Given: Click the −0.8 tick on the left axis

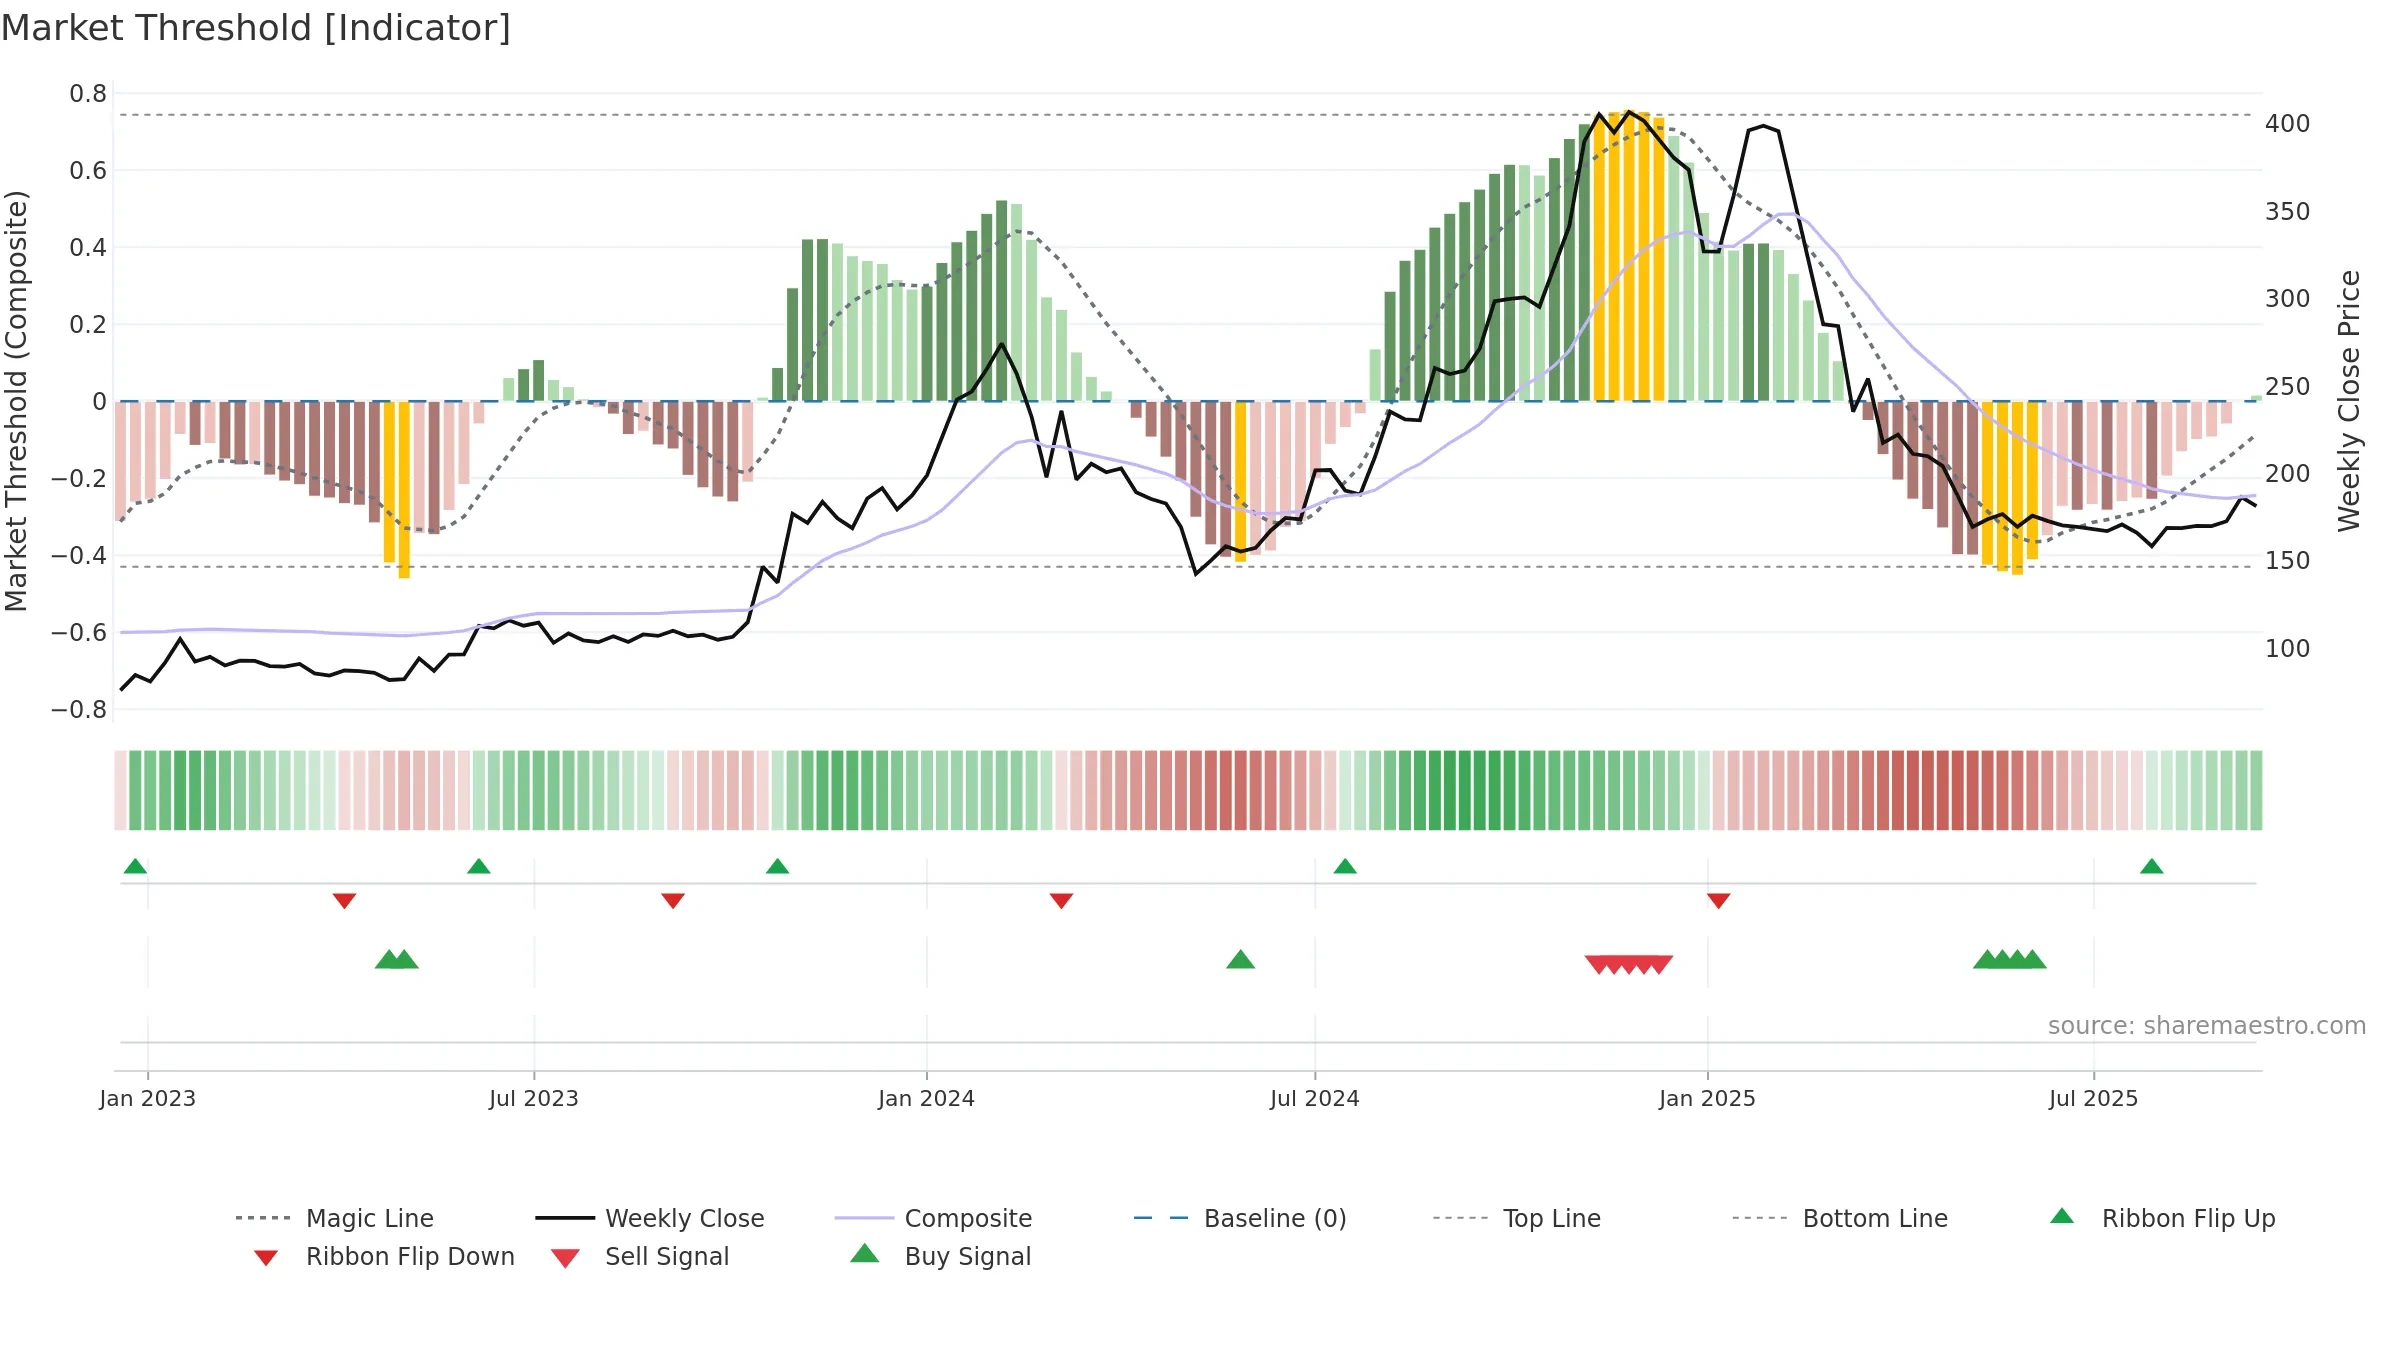Looking at the screenshot, I should click(x=79, y=709).
